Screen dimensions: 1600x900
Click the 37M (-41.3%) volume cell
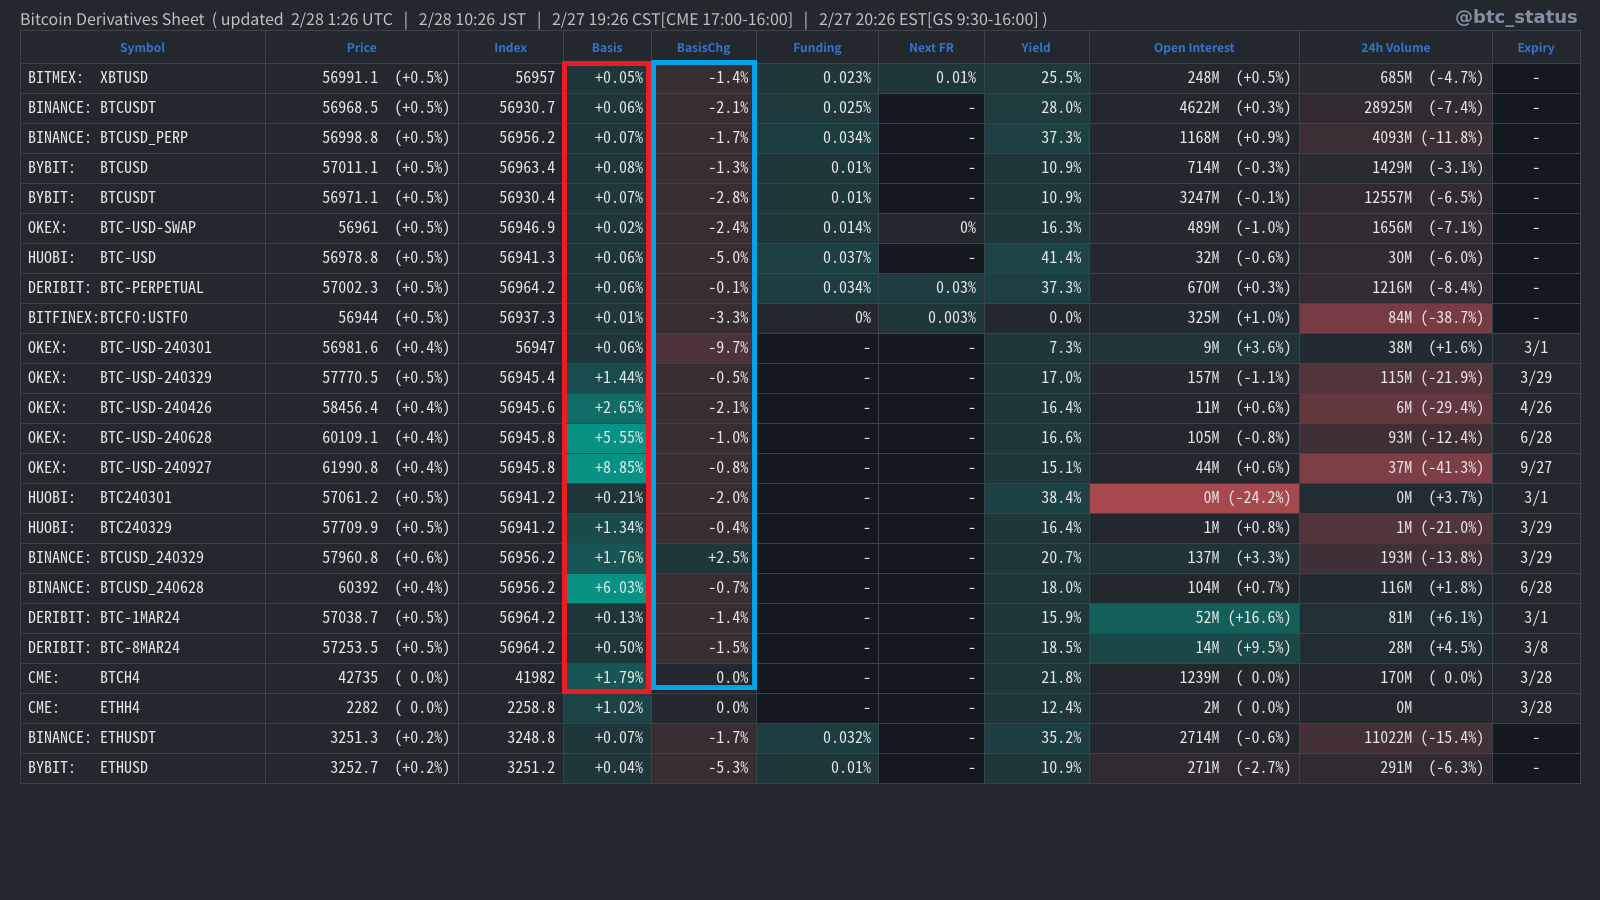pyautogui.click(x=1396, y=468)
